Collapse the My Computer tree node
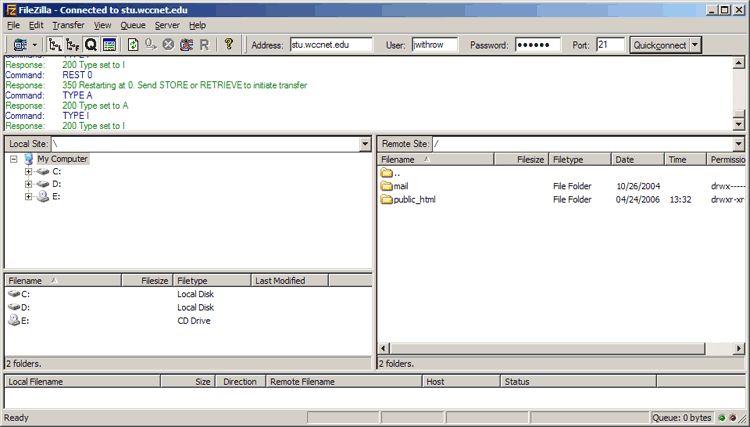The image size is (750, 427). tap(13, 159)
